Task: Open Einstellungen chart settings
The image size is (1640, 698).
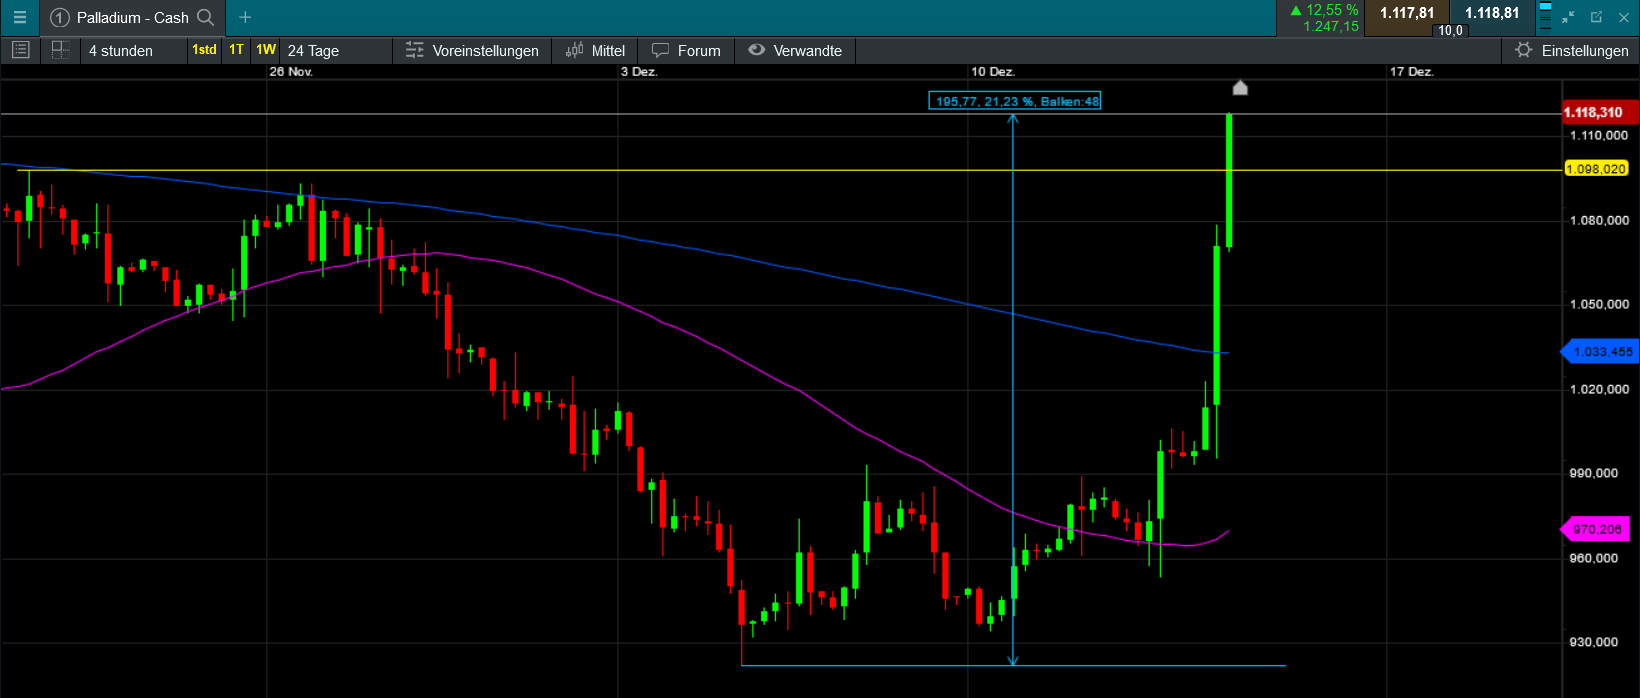Action: [x=1571, y=50]
